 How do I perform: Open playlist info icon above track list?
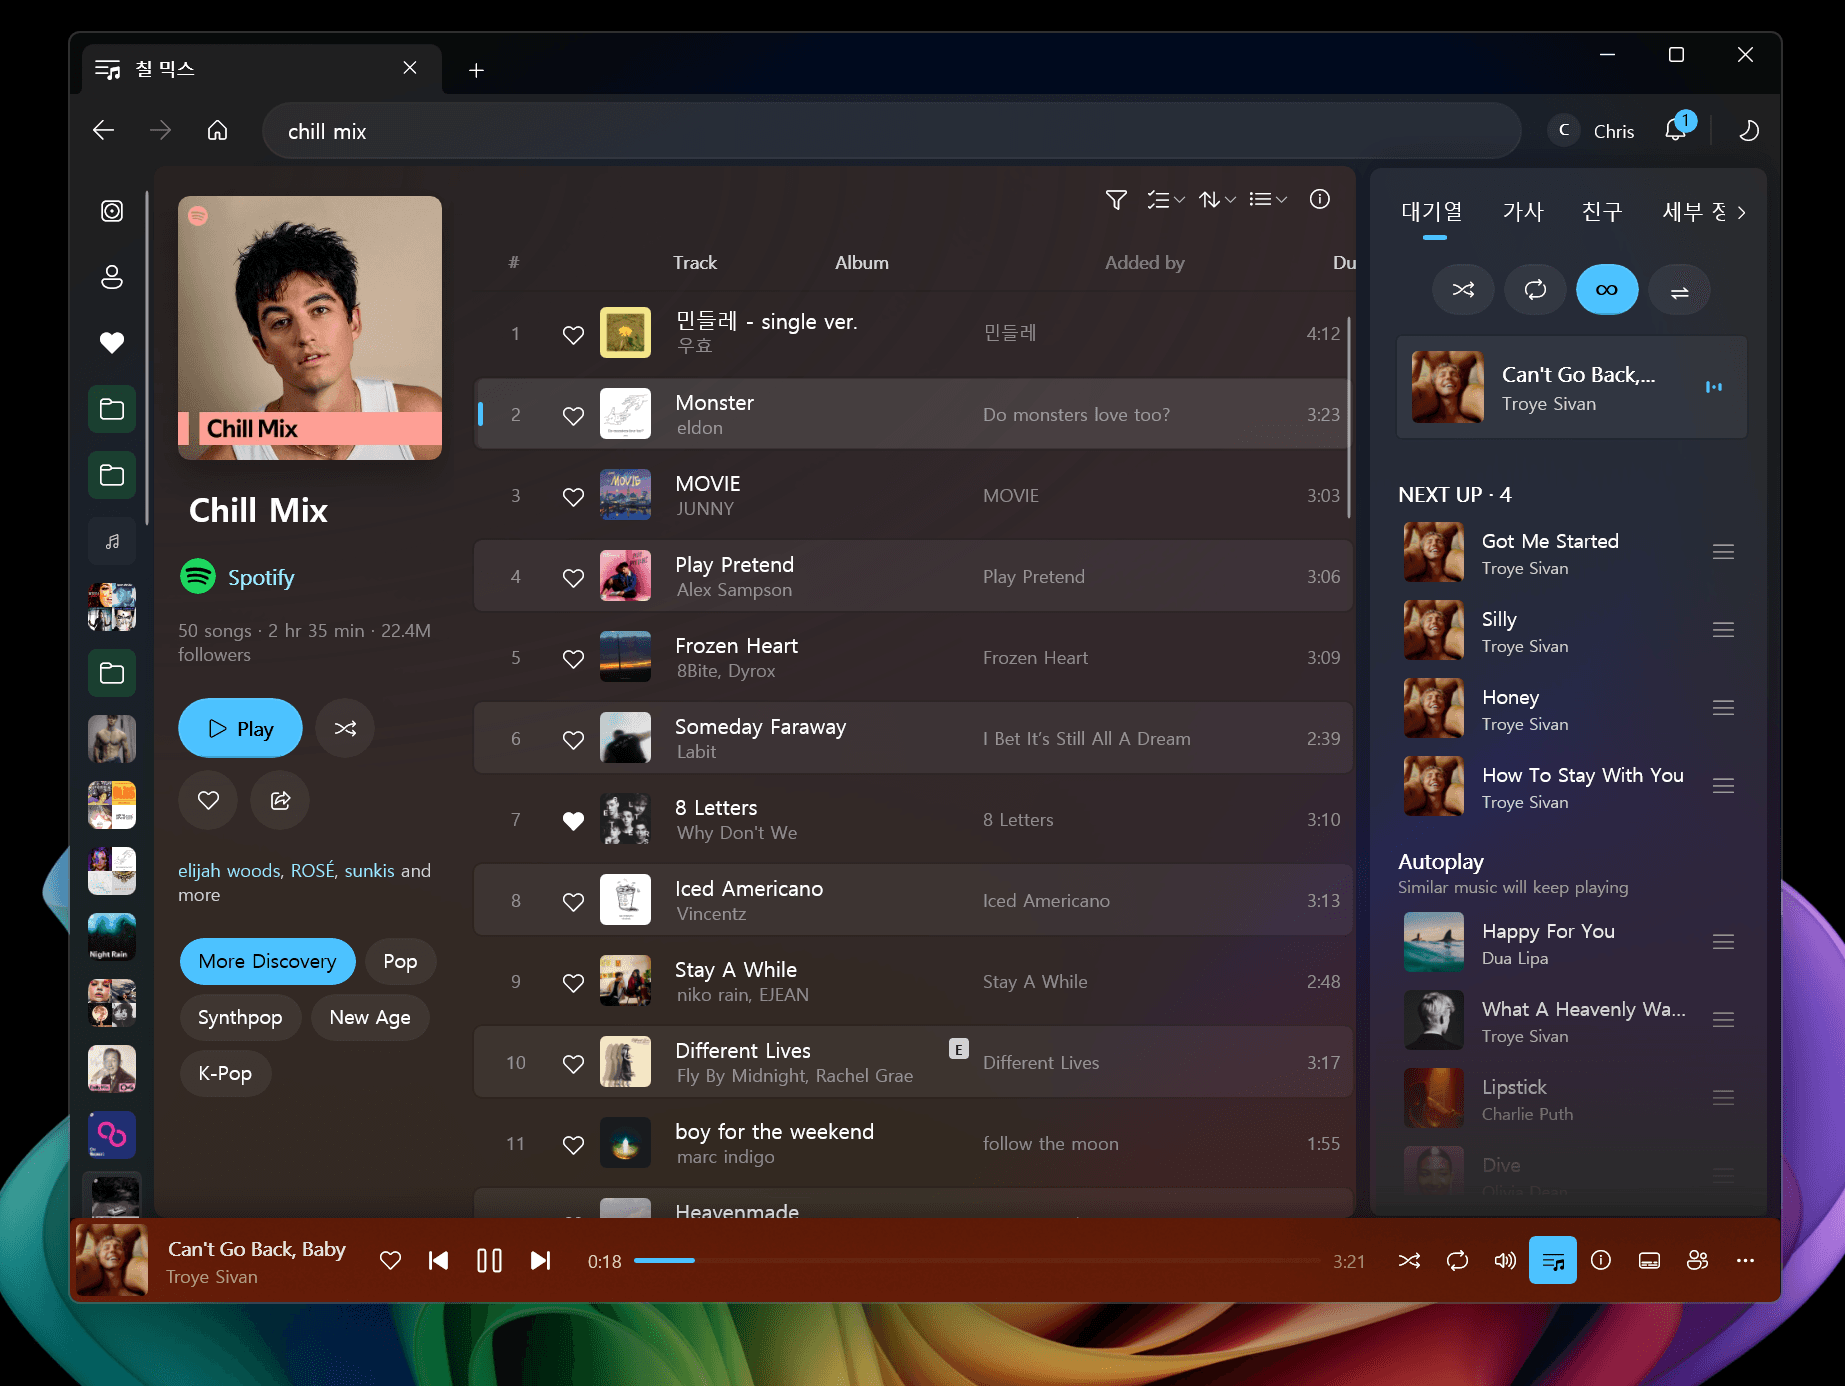(1320, 199)
